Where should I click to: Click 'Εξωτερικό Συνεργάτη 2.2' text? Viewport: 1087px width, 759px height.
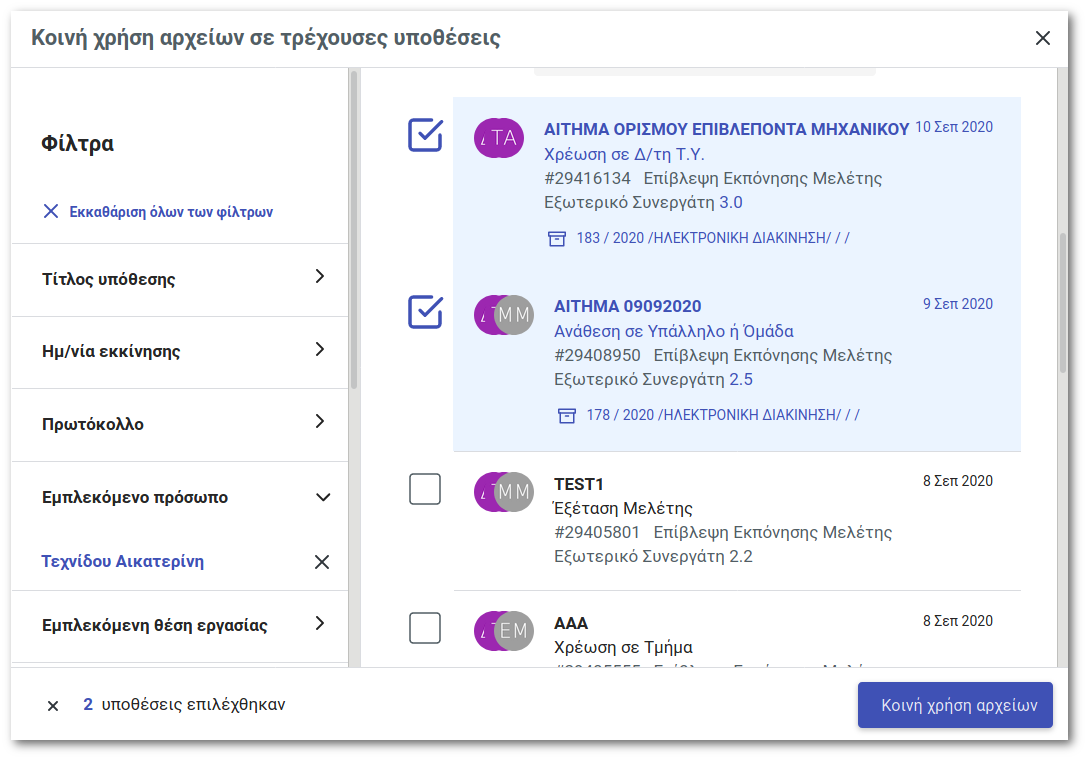[653, 556]
